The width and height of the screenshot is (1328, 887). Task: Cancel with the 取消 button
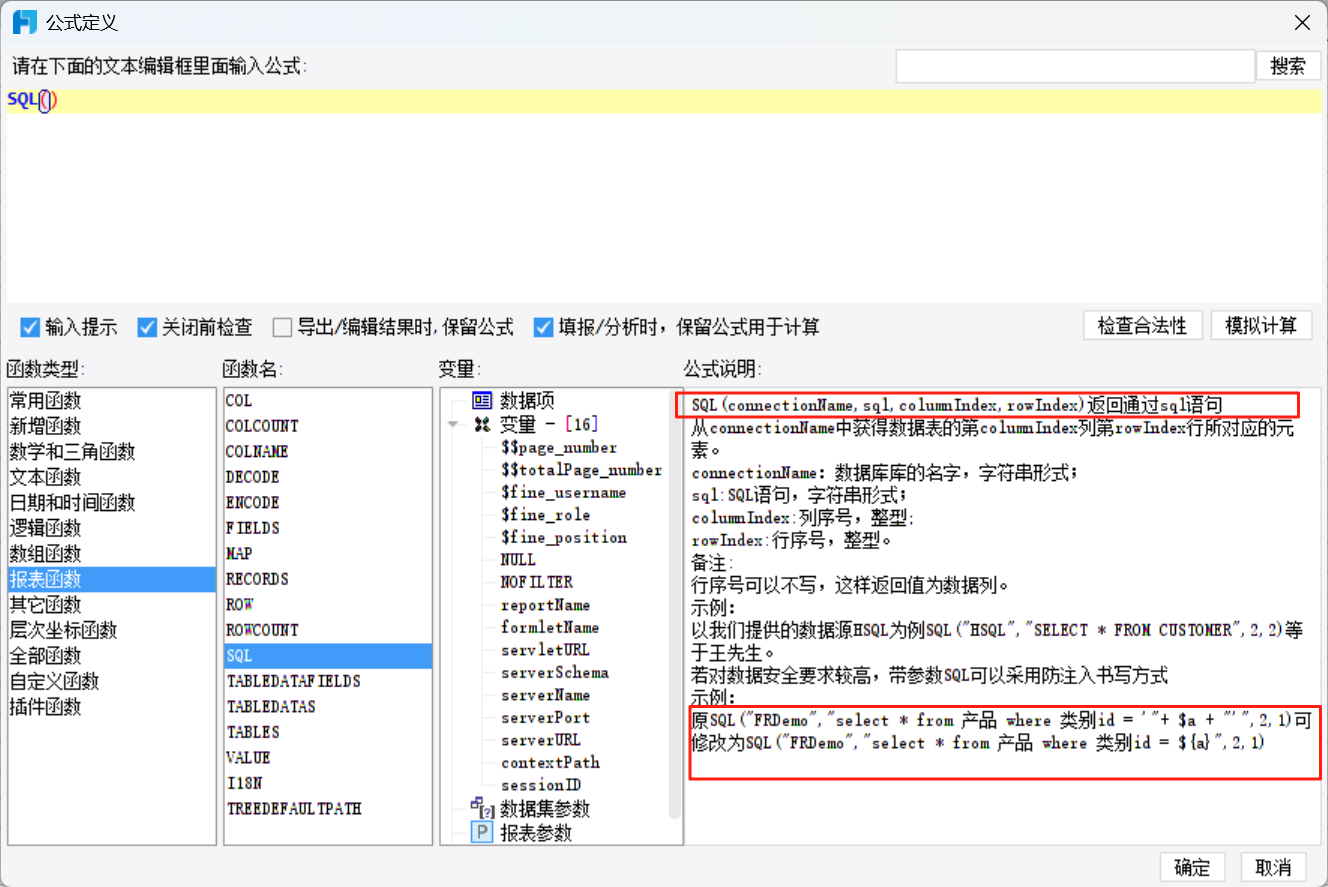(1273, 868)
